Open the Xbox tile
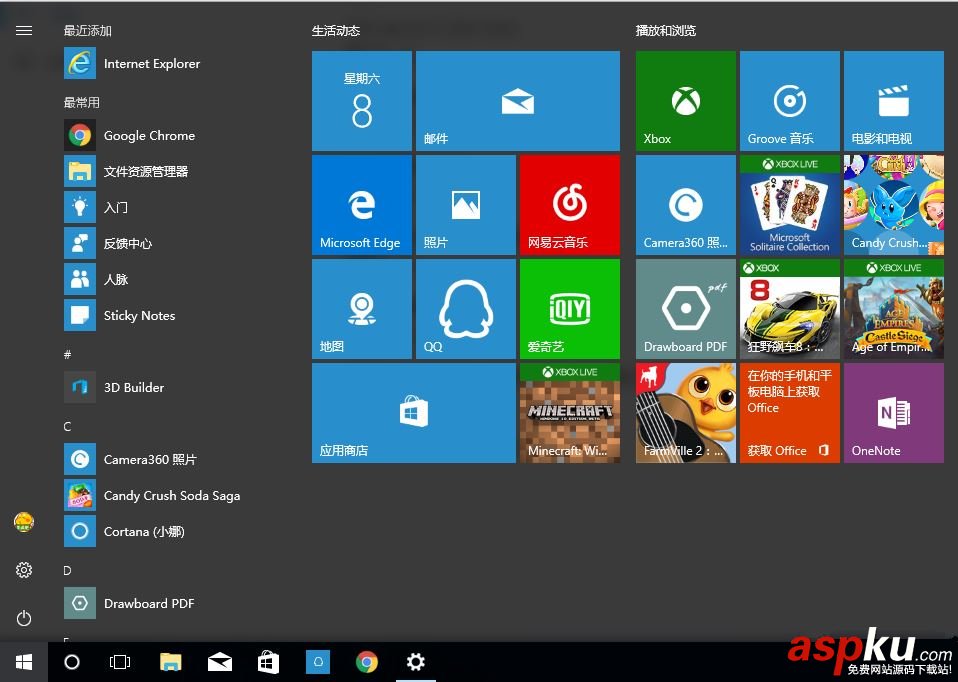The height and width of the screenshot is (682, 958). click(685, 101)
